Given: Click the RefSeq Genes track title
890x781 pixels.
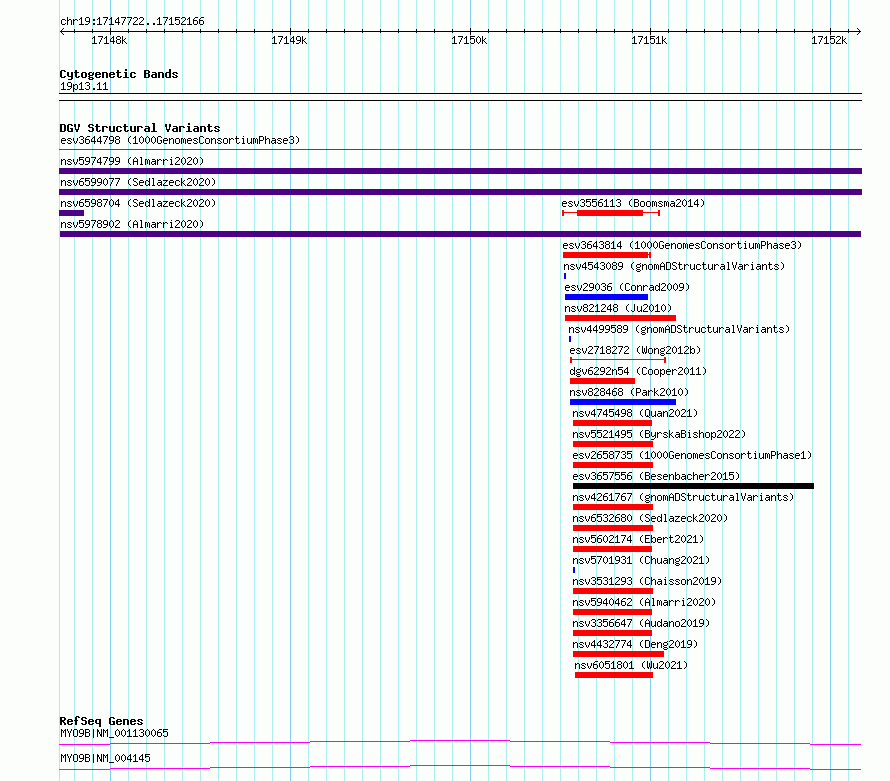Looking at the screenshot, I should [x=101, y=721].
